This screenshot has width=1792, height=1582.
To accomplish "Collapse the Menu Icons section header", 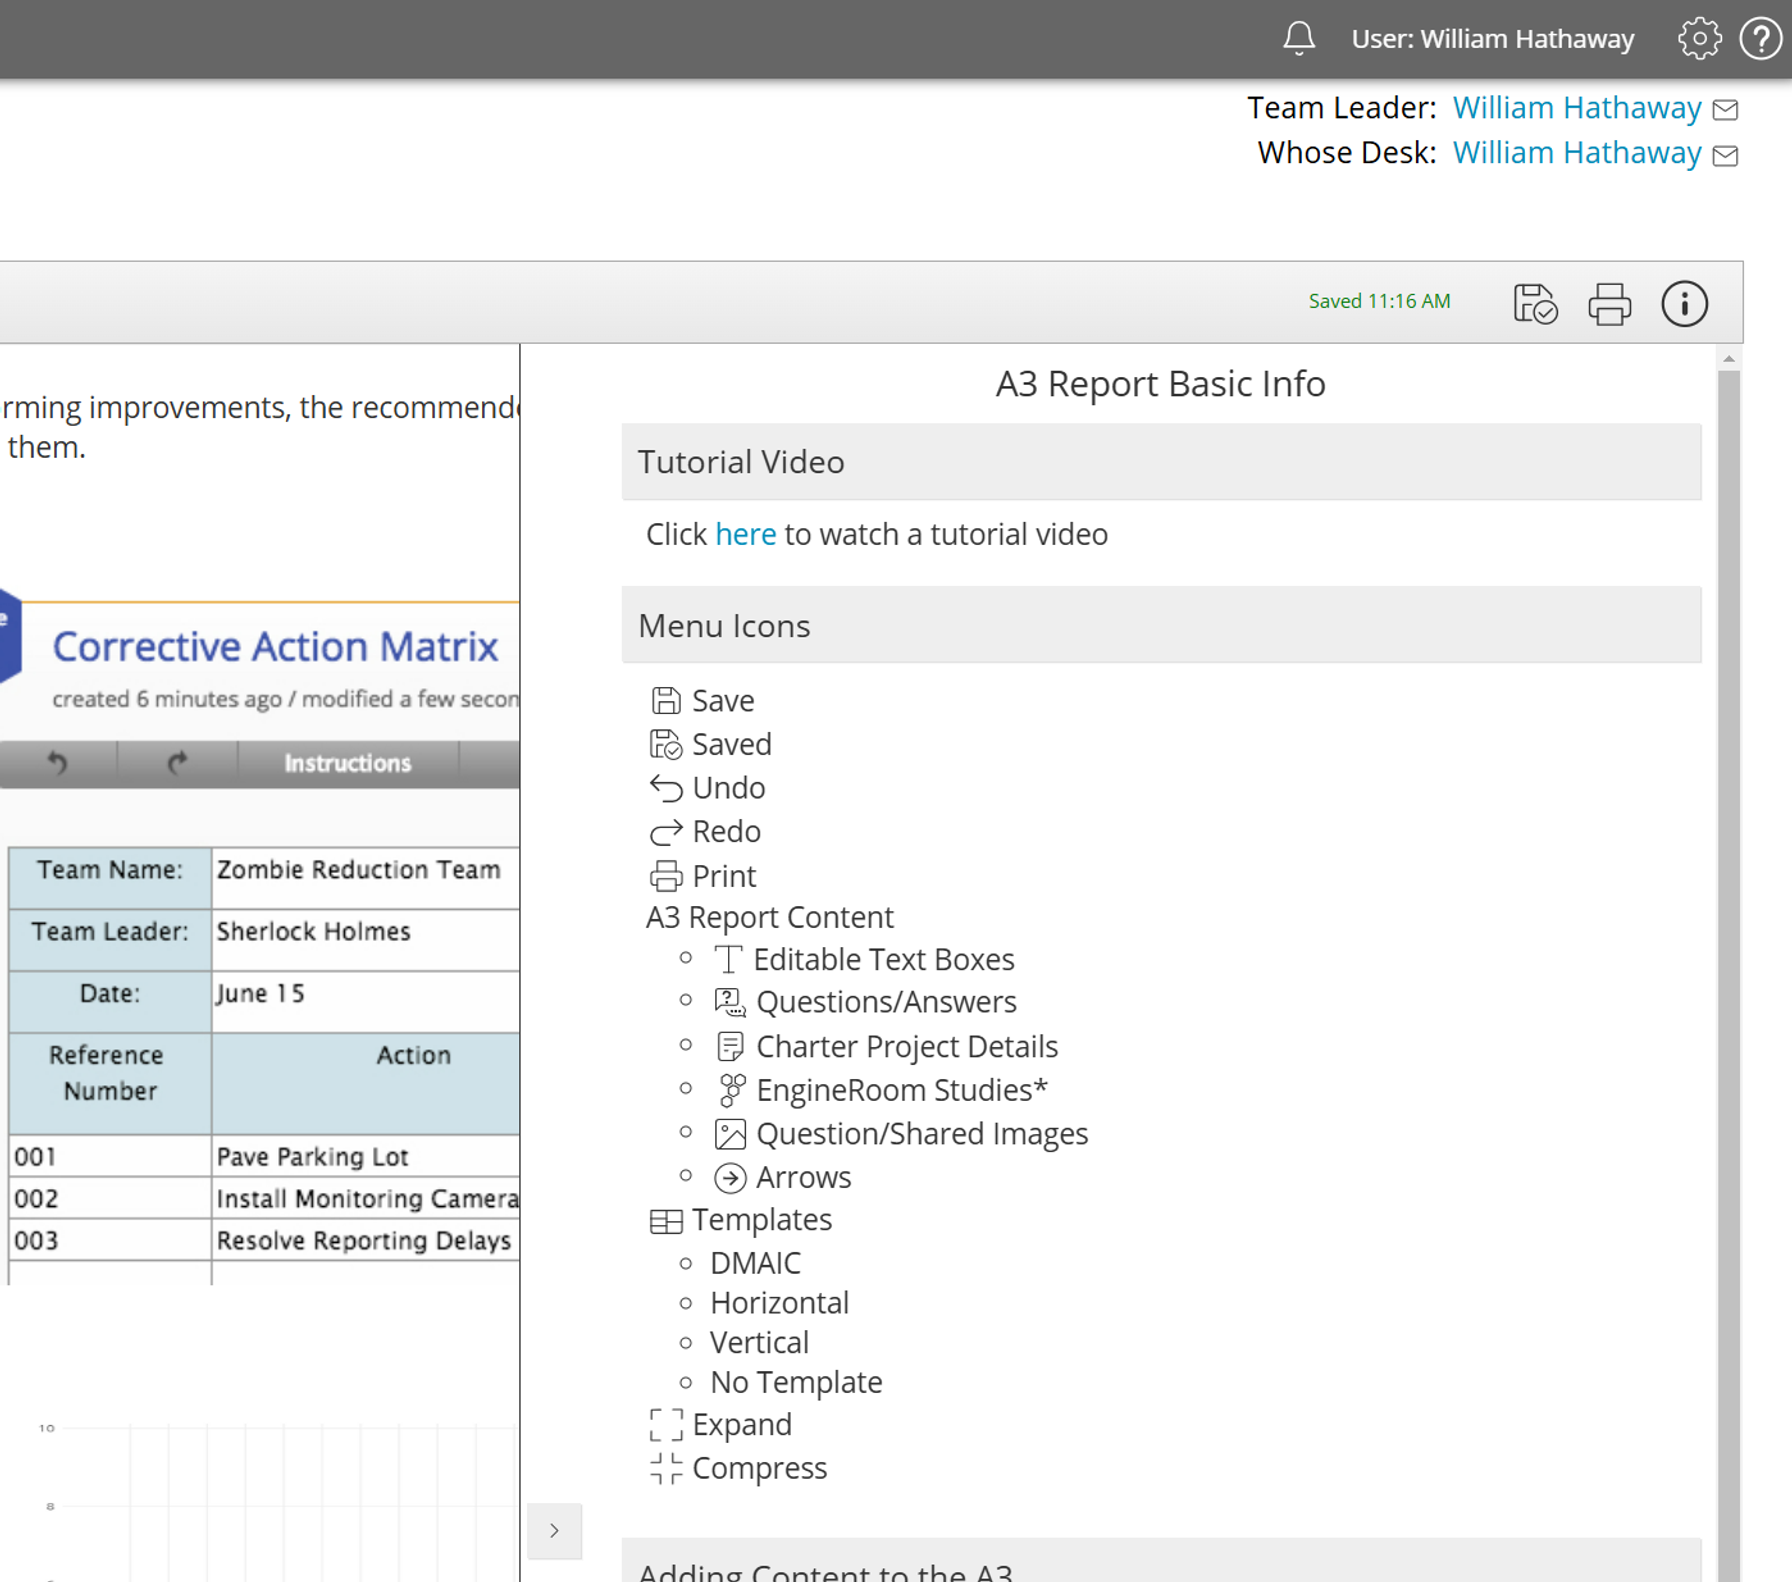I will click(1160, 626).
